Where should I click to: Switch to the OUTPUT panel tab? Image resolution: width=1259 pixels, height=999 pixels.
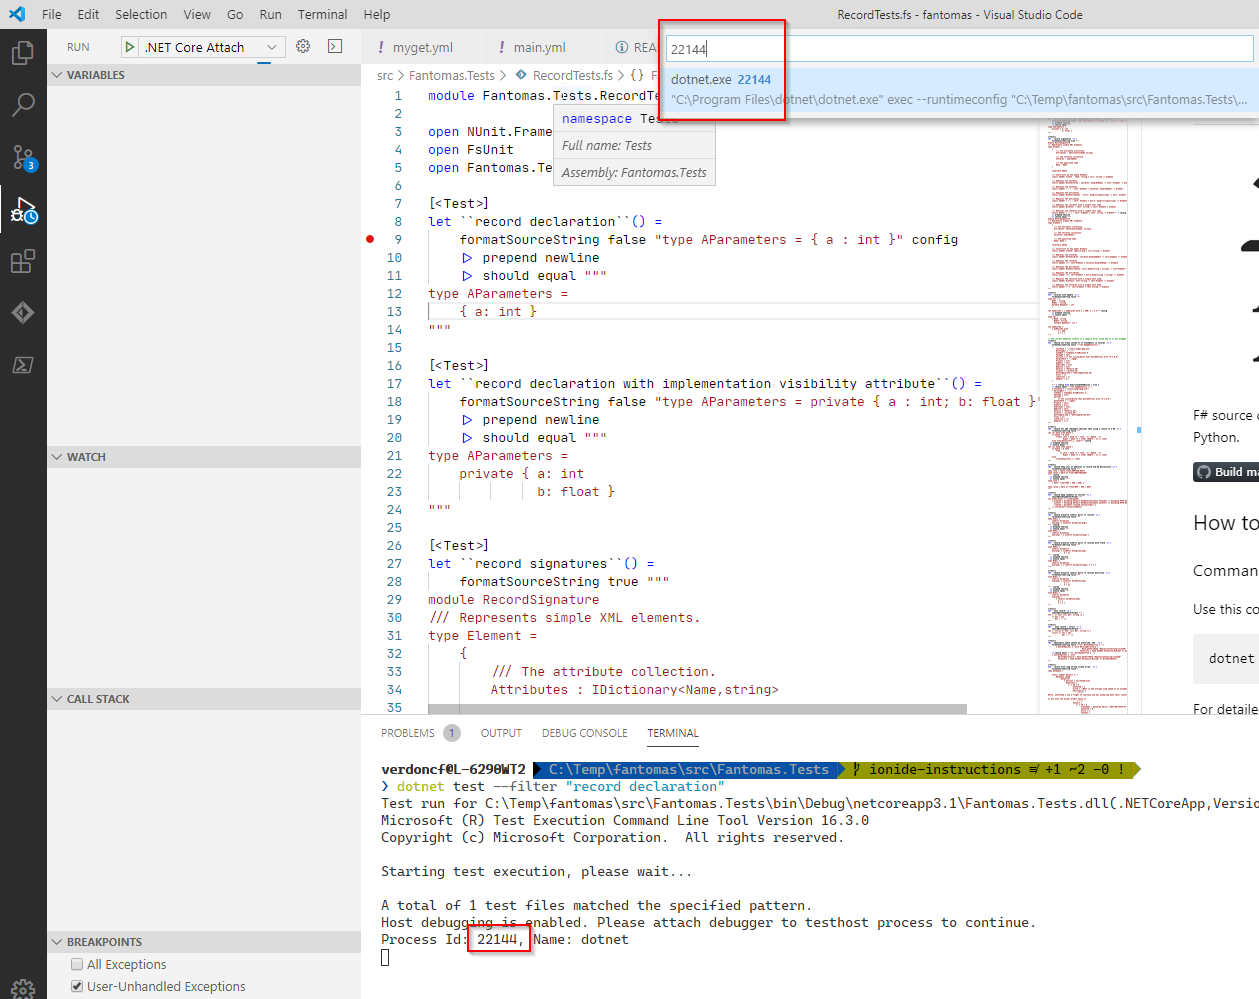tap(501, 733)
